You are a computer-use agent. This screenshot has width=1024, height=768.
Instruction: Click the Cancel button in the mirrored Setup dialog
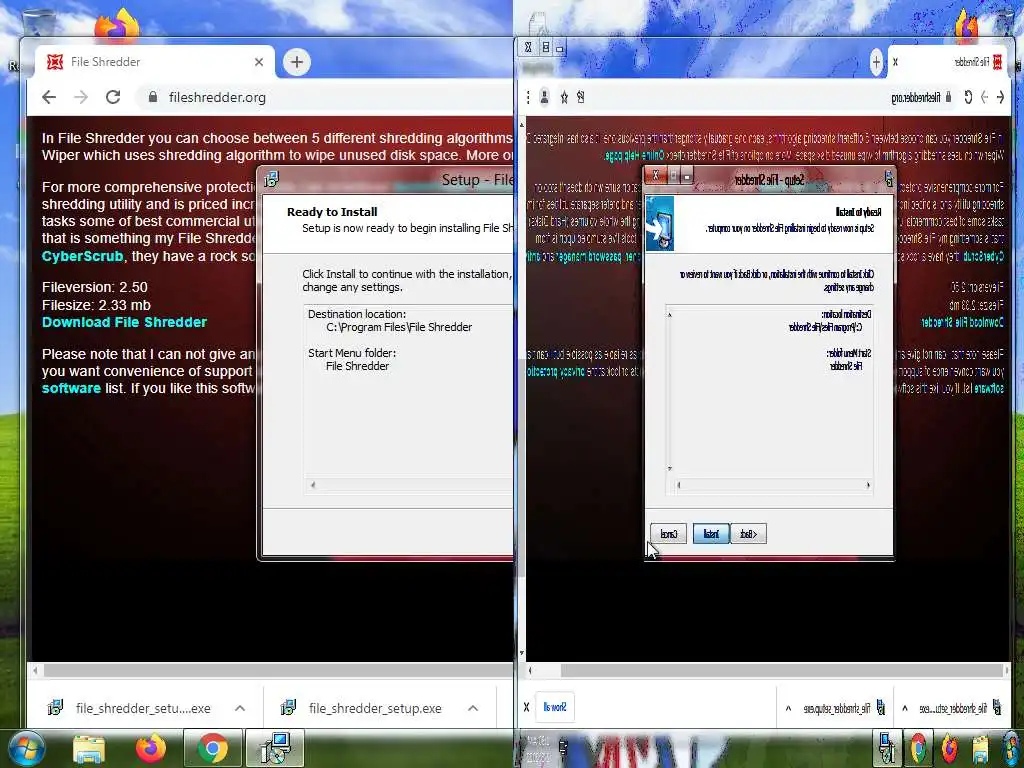click(669, 534)
